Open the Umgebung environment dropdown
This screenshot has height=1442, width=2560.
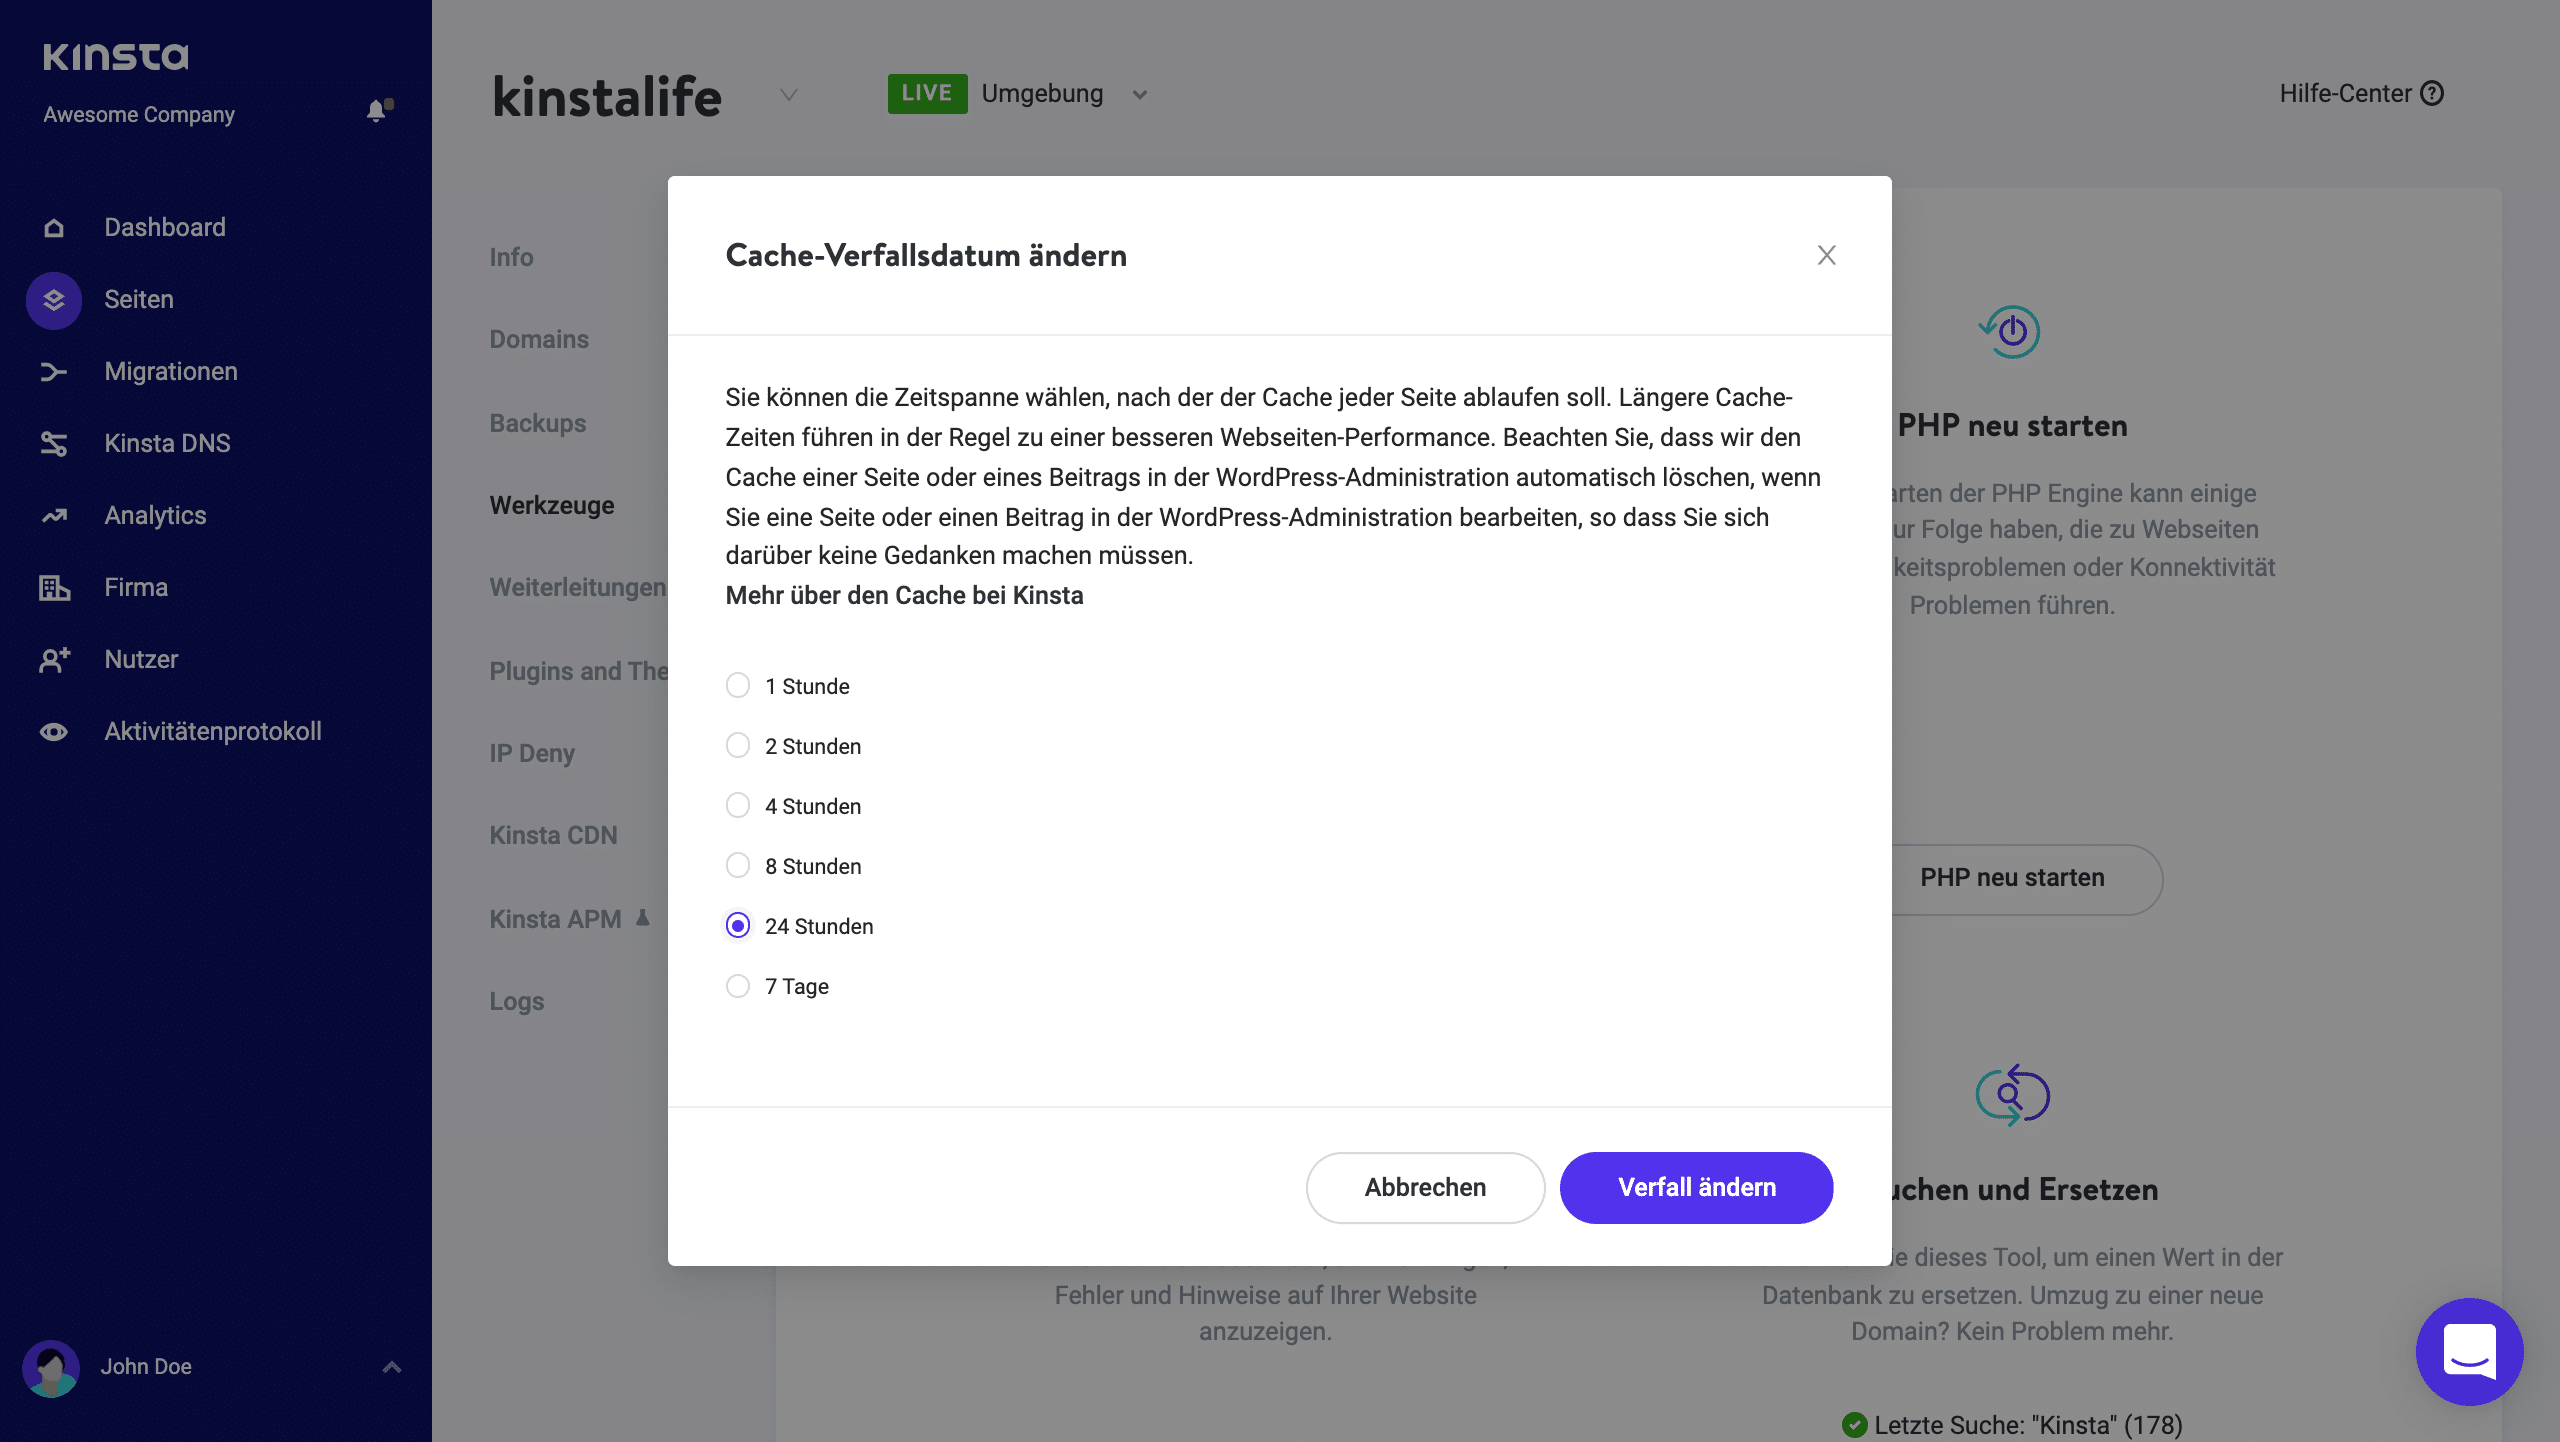pyautogui.click(x=1139, y=93)
